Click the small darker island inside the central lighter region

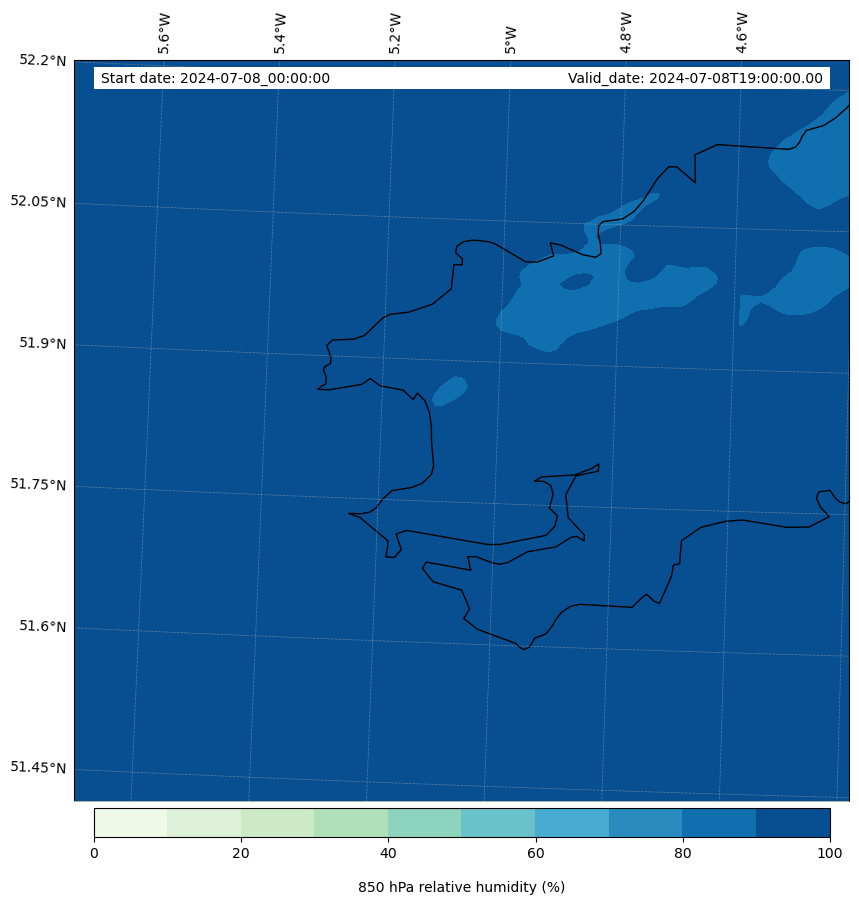577,282
